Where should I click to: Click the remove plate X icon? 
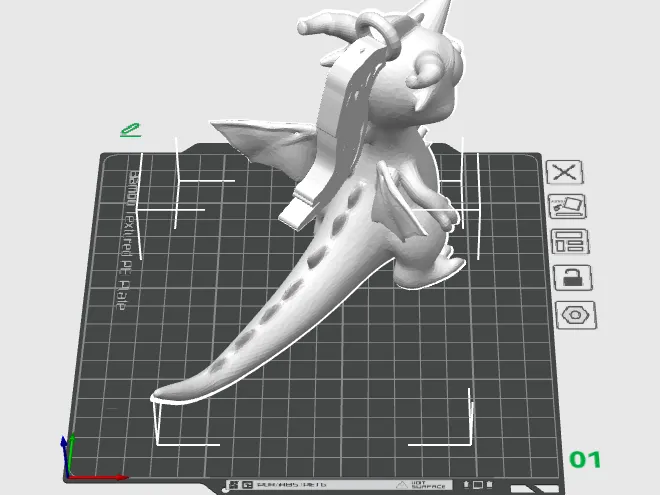pos(564,172)
